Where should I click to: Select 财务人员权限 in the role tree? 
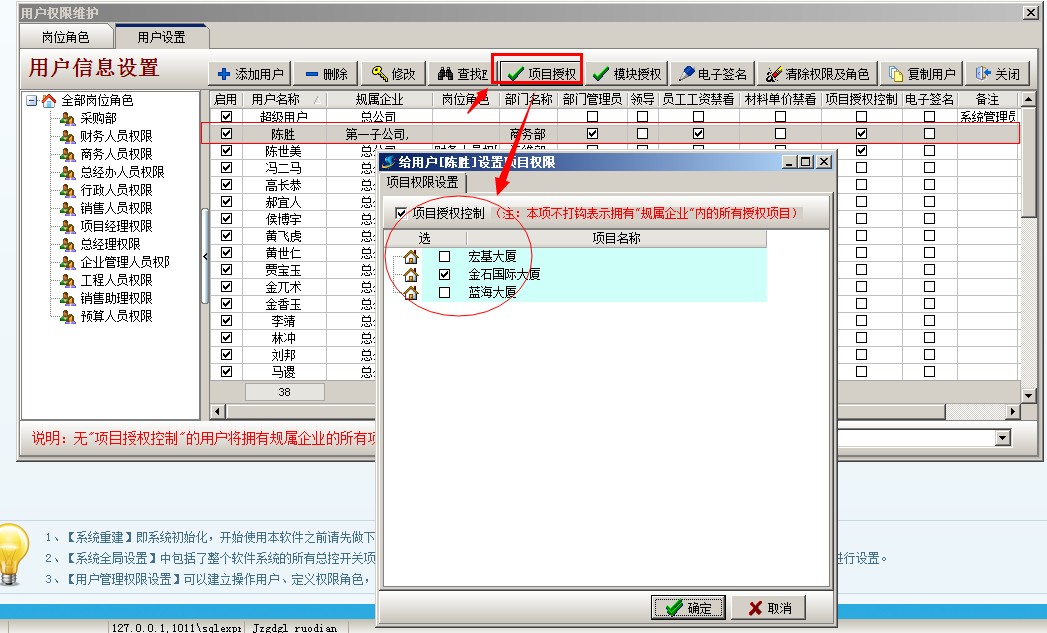click(116, 136)
